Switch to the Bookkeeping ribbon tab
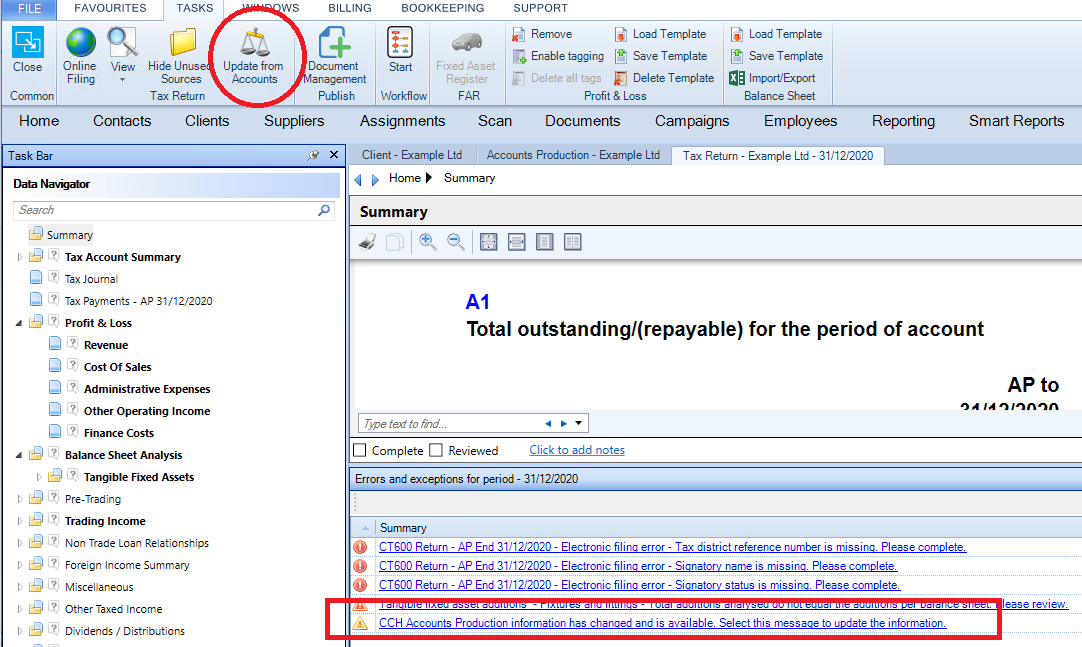This screenshot has height=647, width=1082. 442,8
